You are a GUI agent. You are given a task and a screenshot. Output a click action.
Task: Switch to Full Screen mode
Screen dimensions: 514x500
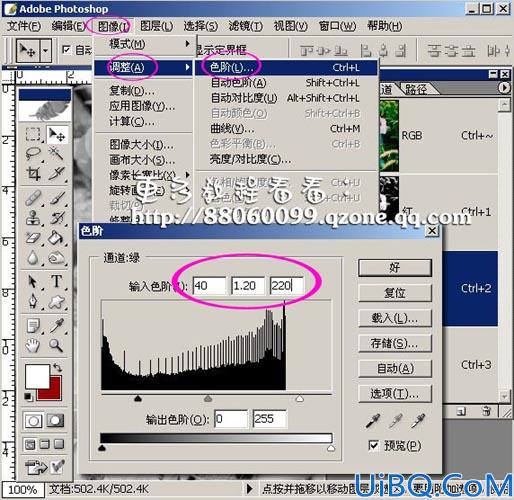(x=59, y=444)
